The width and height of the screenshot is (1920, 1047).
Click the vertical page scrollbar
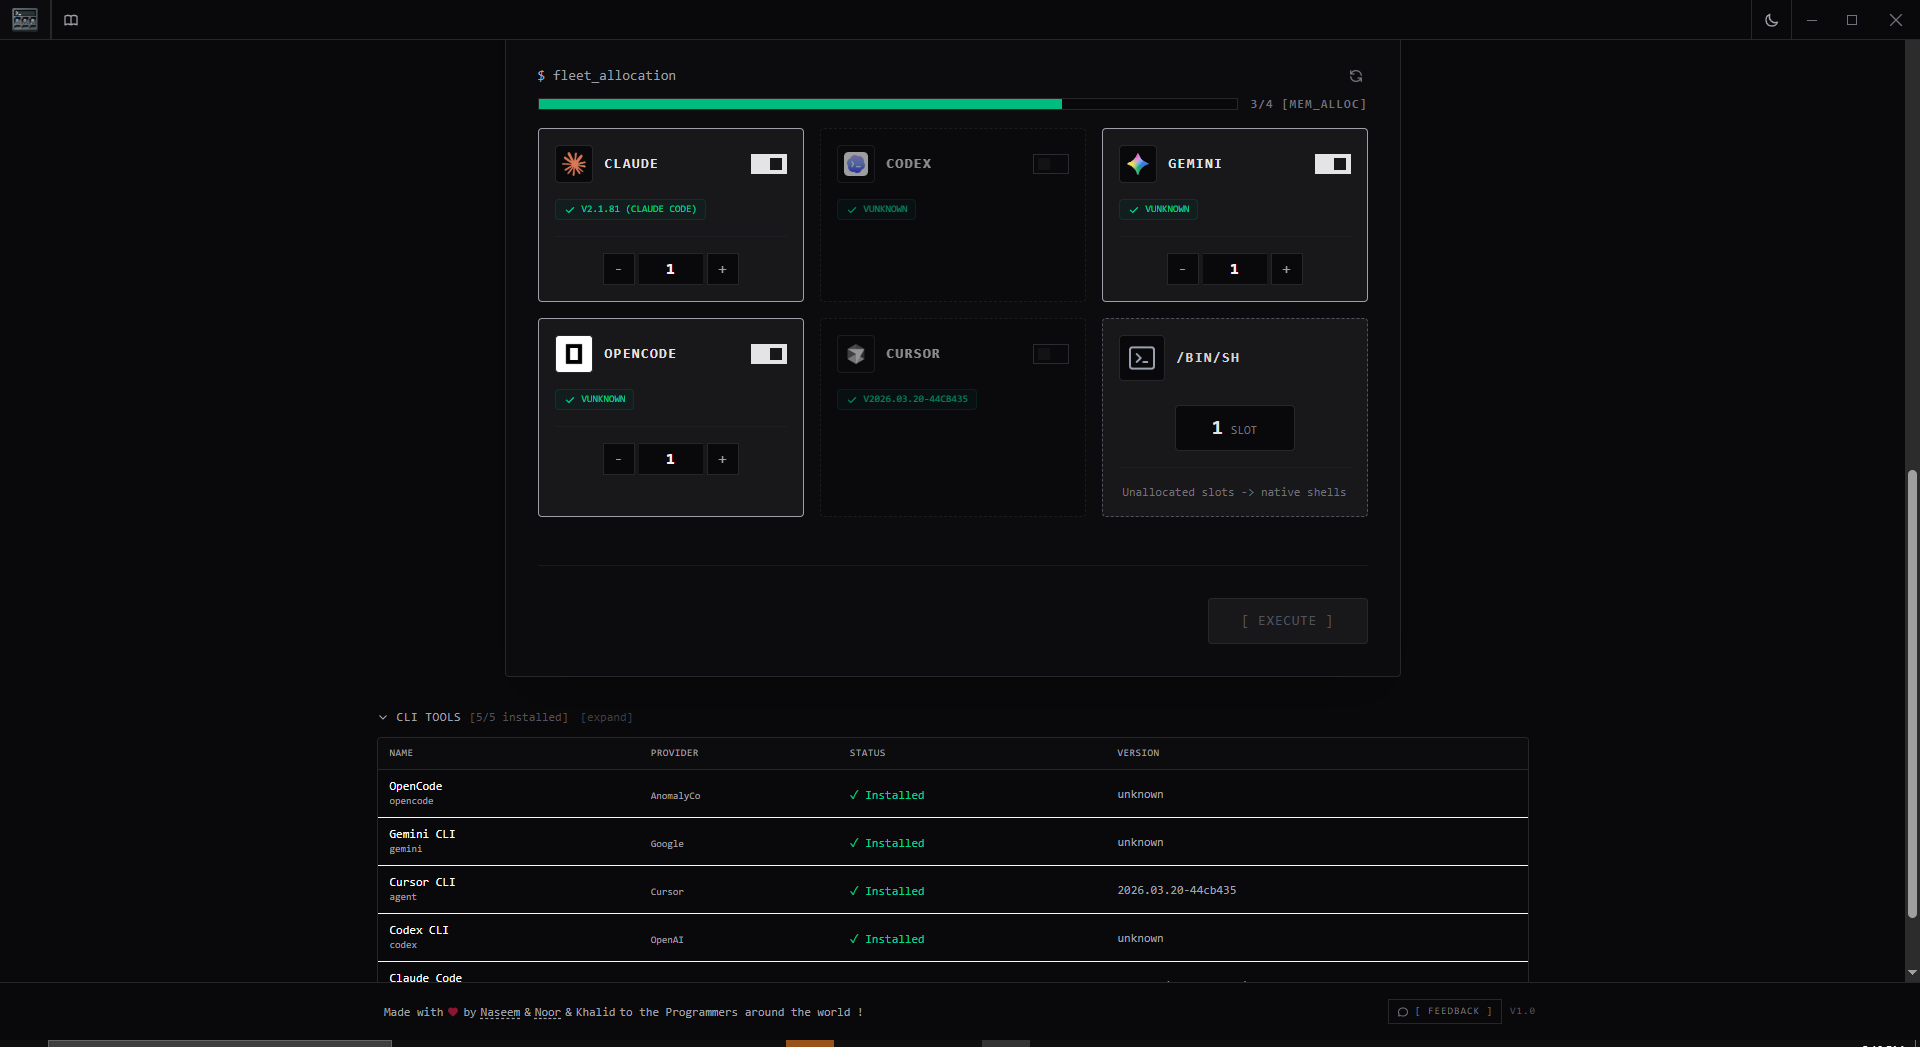pyautogui.click(x=1912, y=693)
